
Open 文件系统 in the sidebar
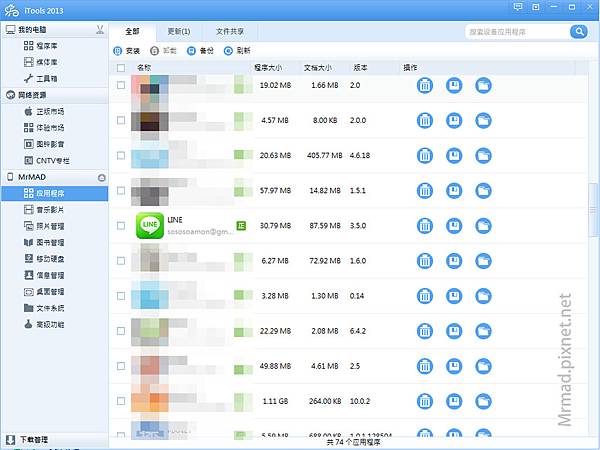pos(54,308)
